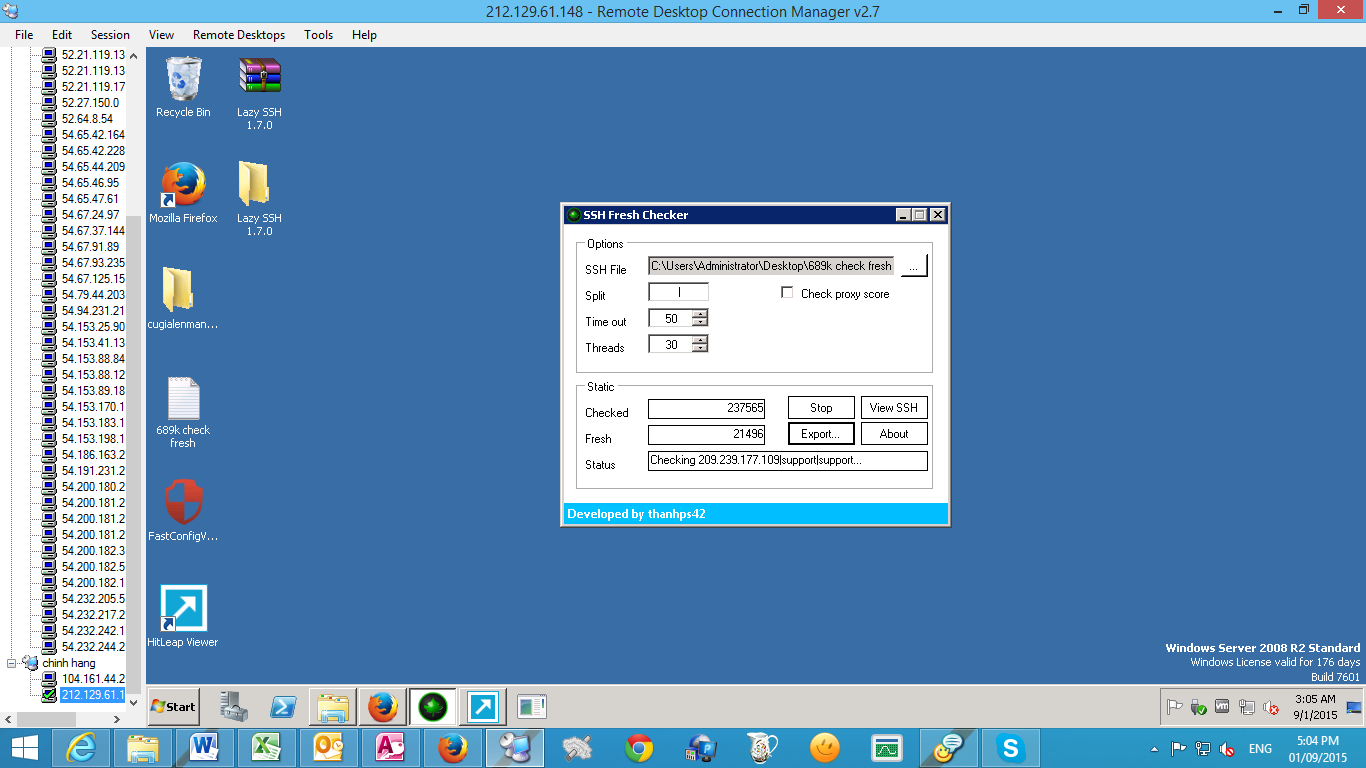
Task: Launch Mozilla Firefox from the remote desktop
Action: click(x=183, y=186)
